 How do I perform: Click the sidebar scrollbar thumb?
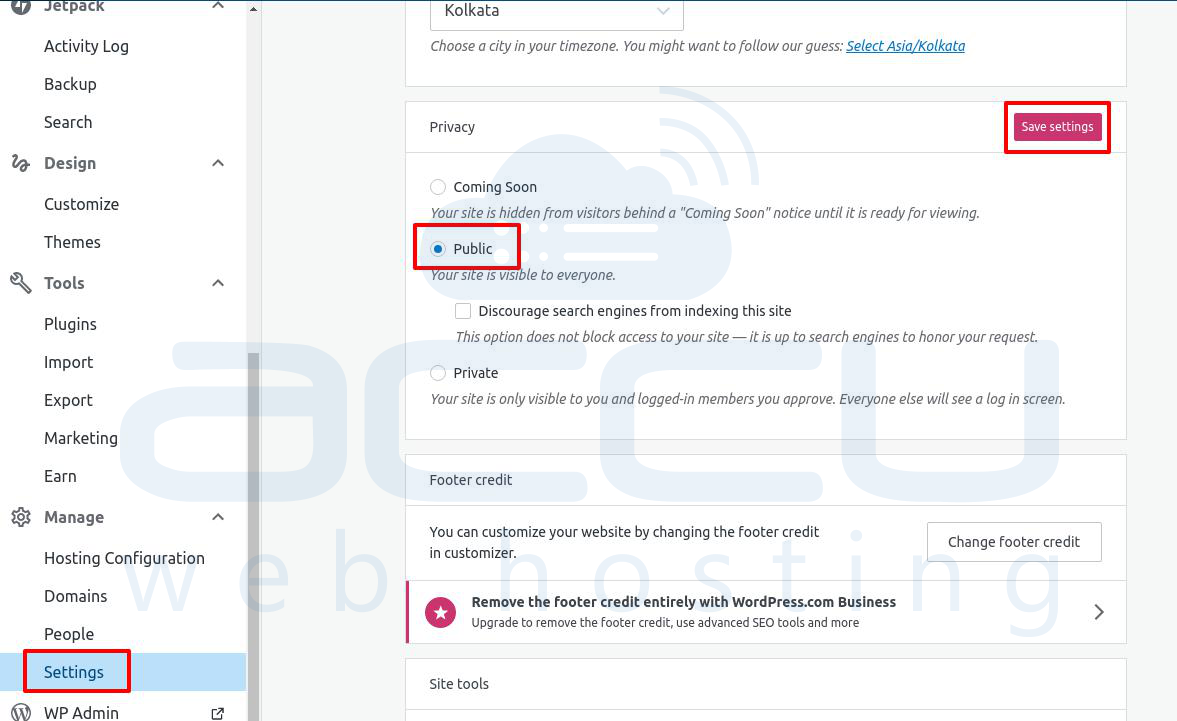click(x=254, y=536)
